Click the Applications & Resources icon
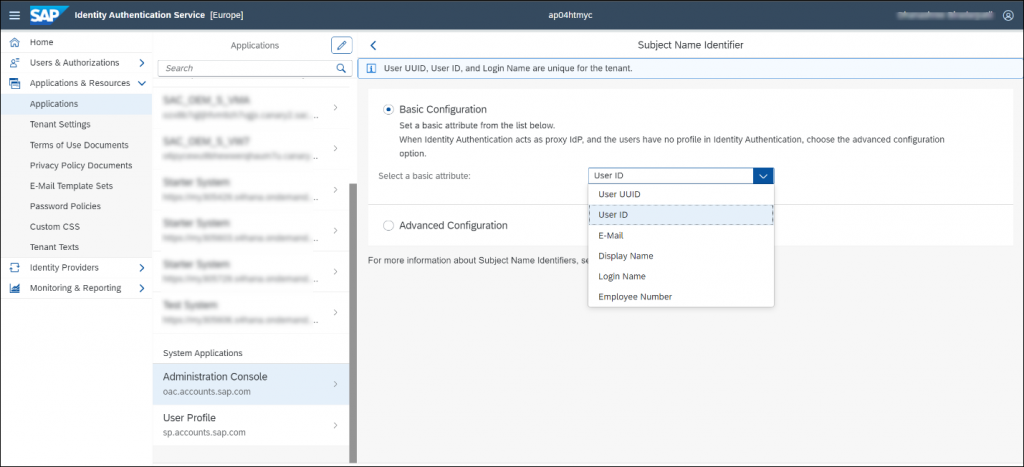 [x=15, y=84]
